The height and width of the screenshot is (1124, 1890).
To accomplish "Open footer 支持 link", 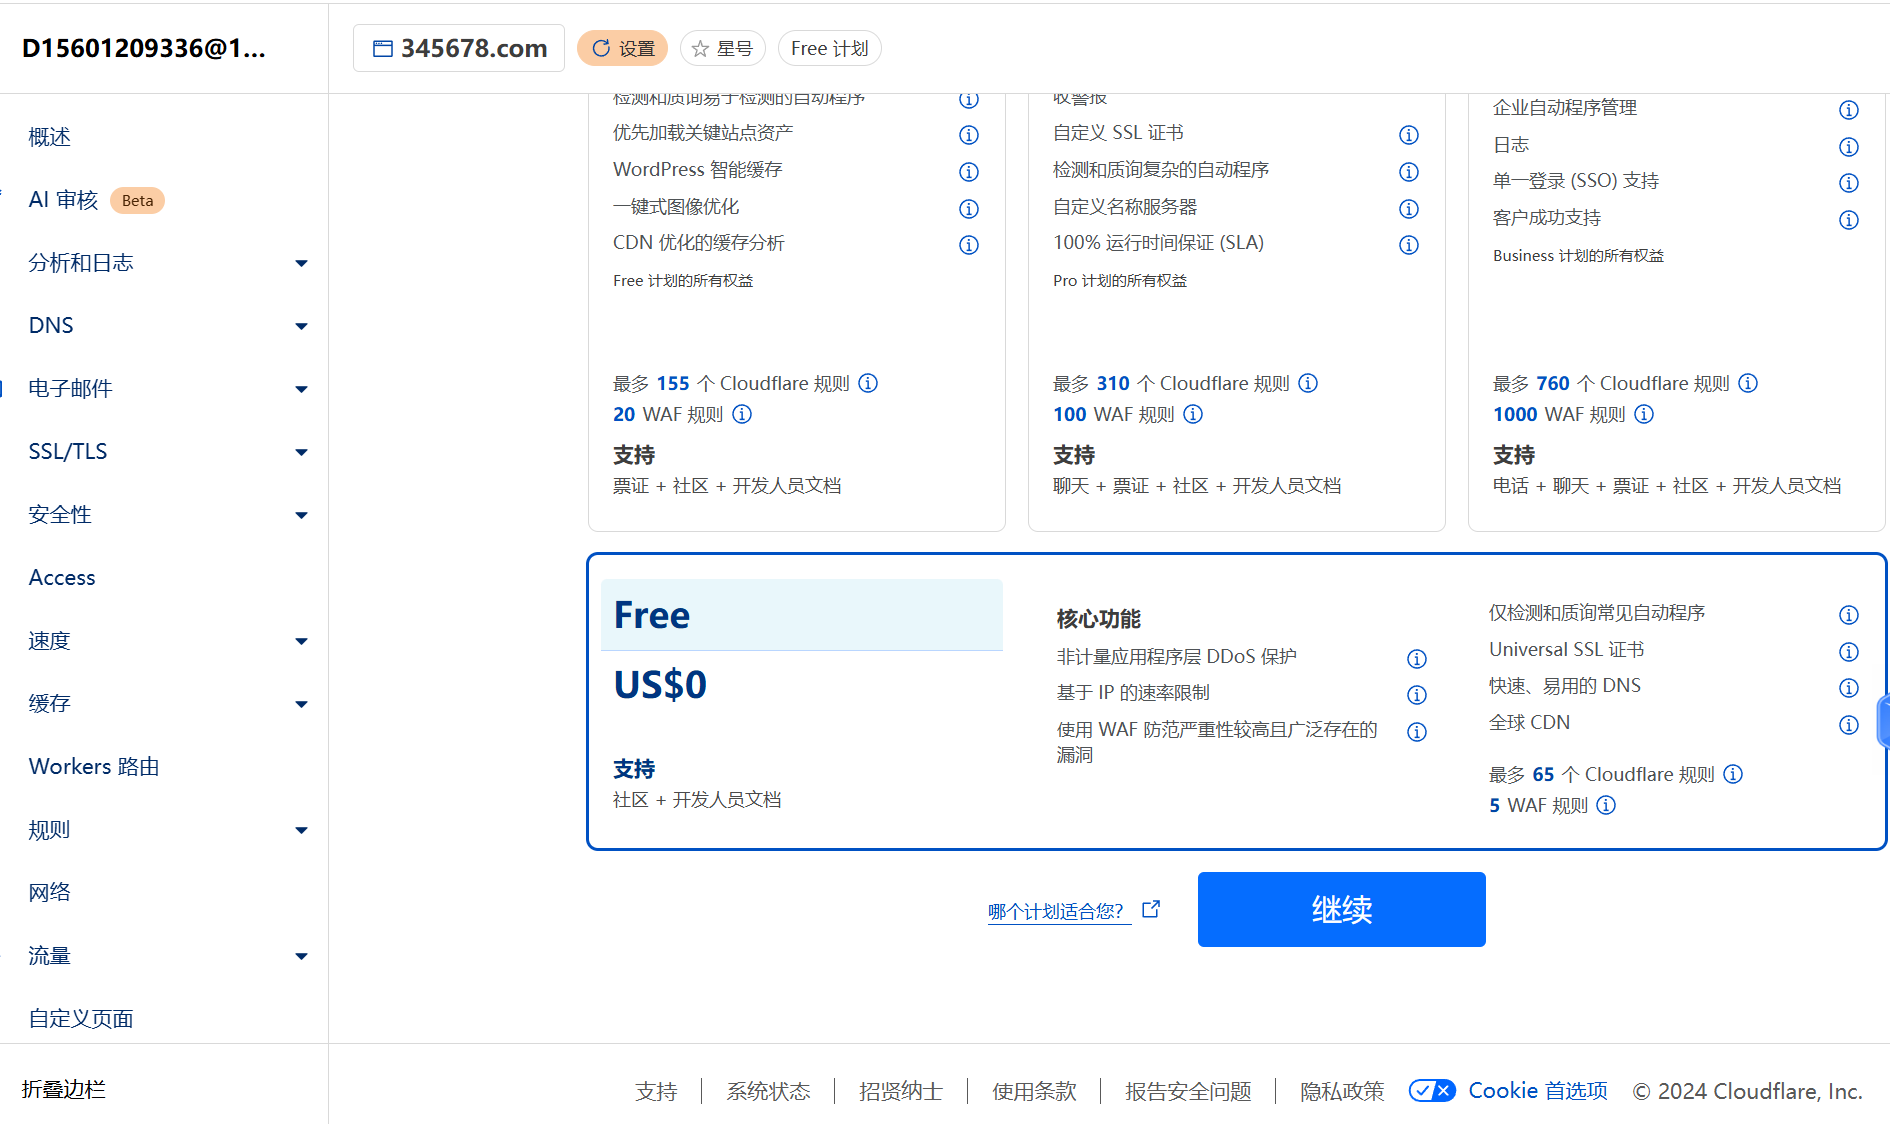I will [656, 1091].
